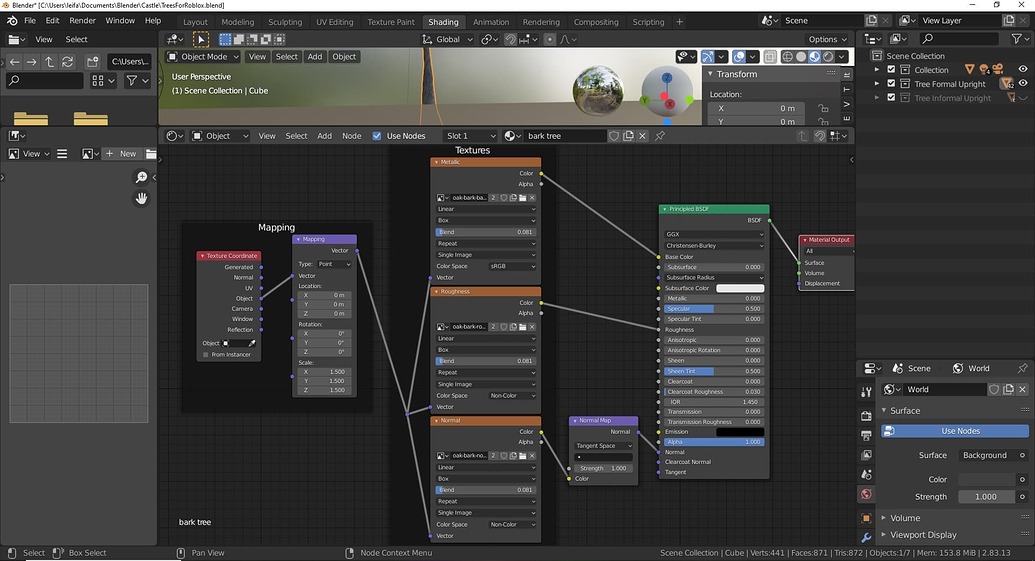This screenshot has height=561, width=1035.
Task: Toggle viewport overlays button
Action: click(x=739, y=57)
